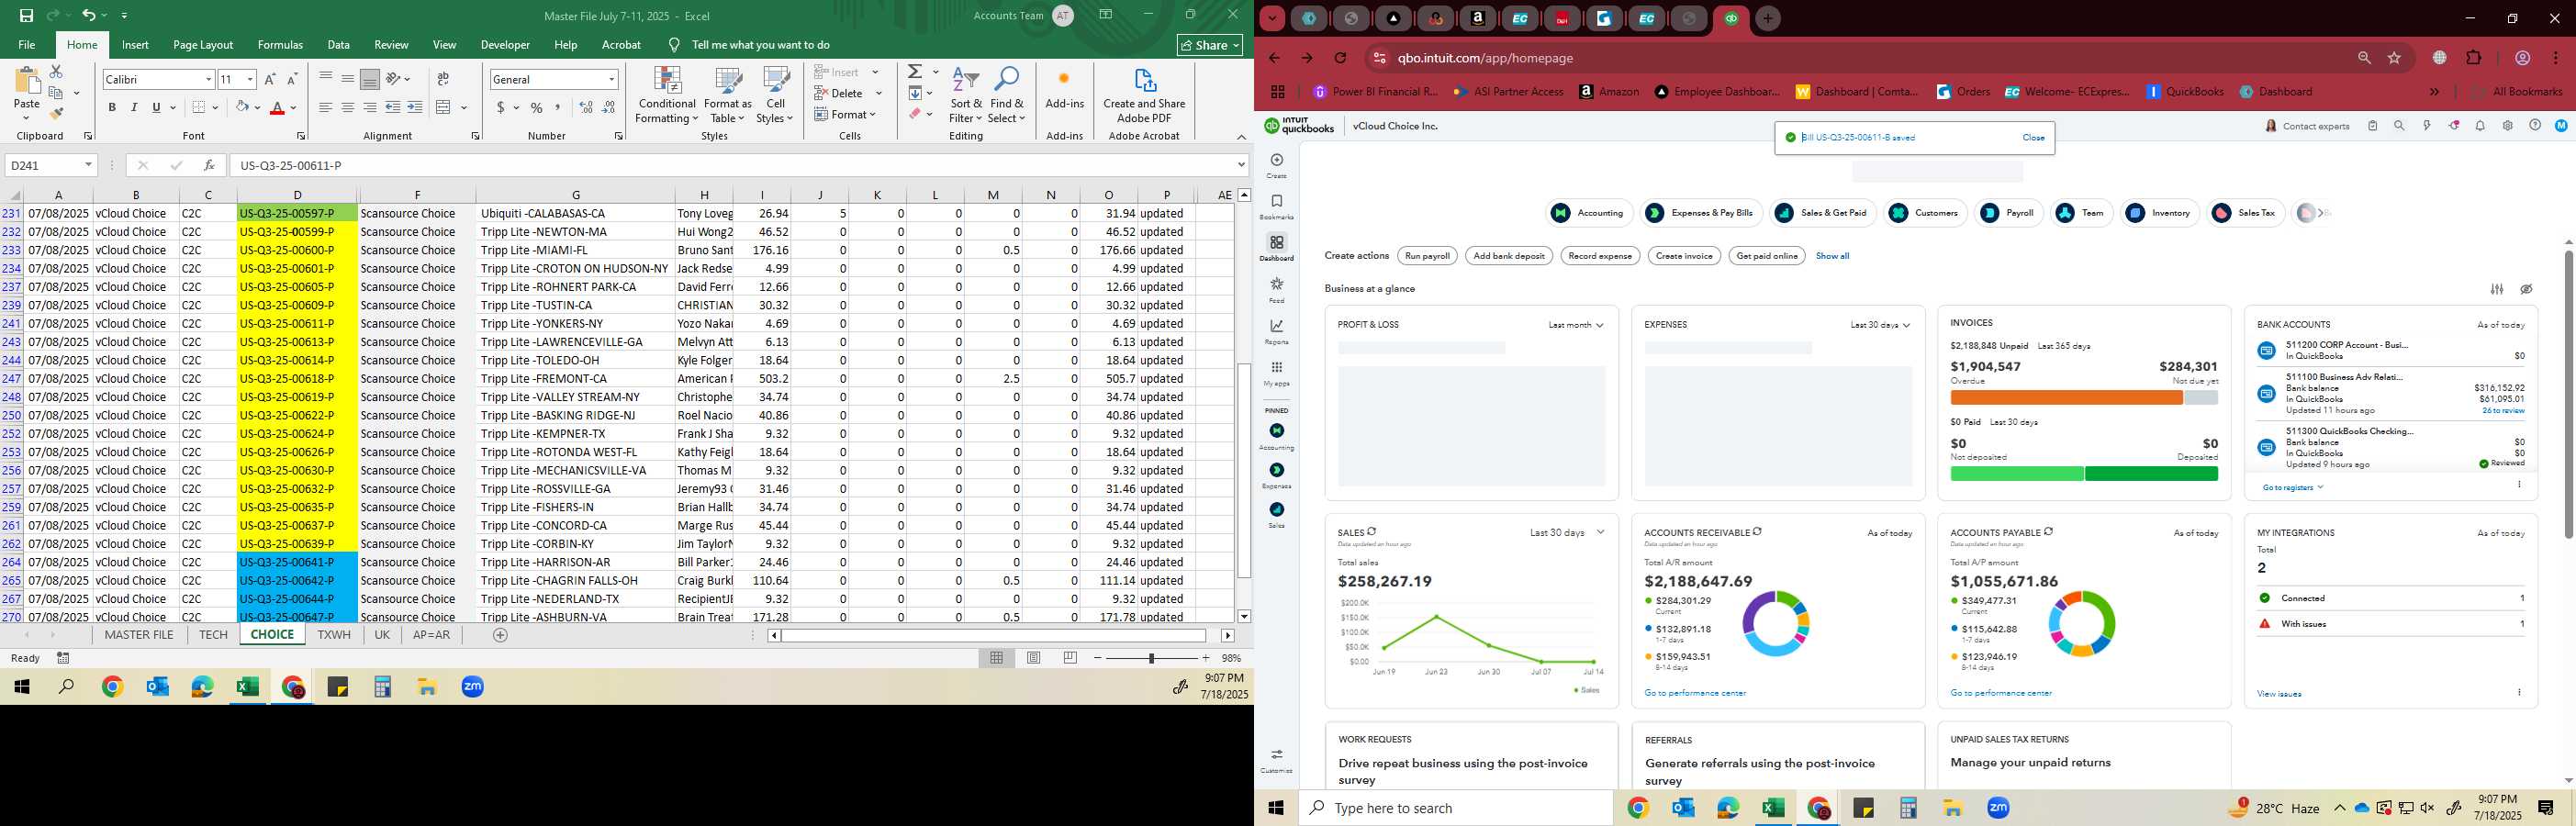
Task: Click customize dashboard sliders icon
Action: (x=2497, y=289)
